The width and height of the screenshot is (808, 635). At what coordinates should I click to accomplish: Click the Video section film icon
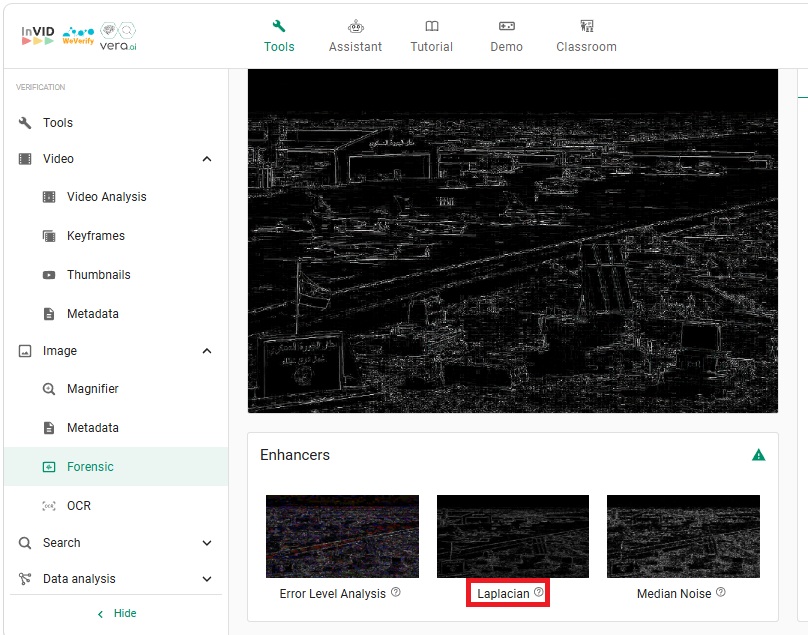(25, 159)
